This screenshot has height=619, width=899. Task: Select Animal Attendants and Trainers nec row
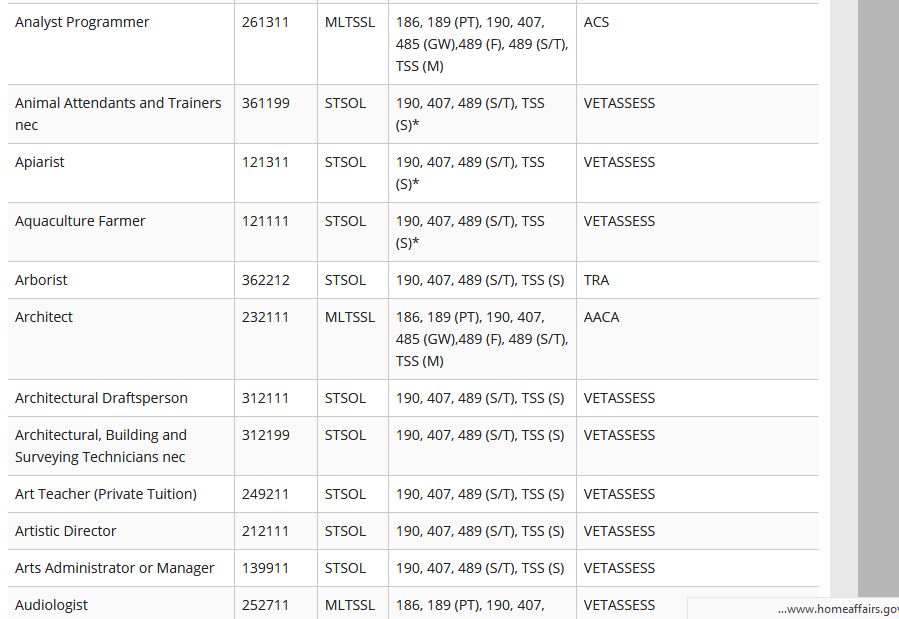(x=413, y=114)
